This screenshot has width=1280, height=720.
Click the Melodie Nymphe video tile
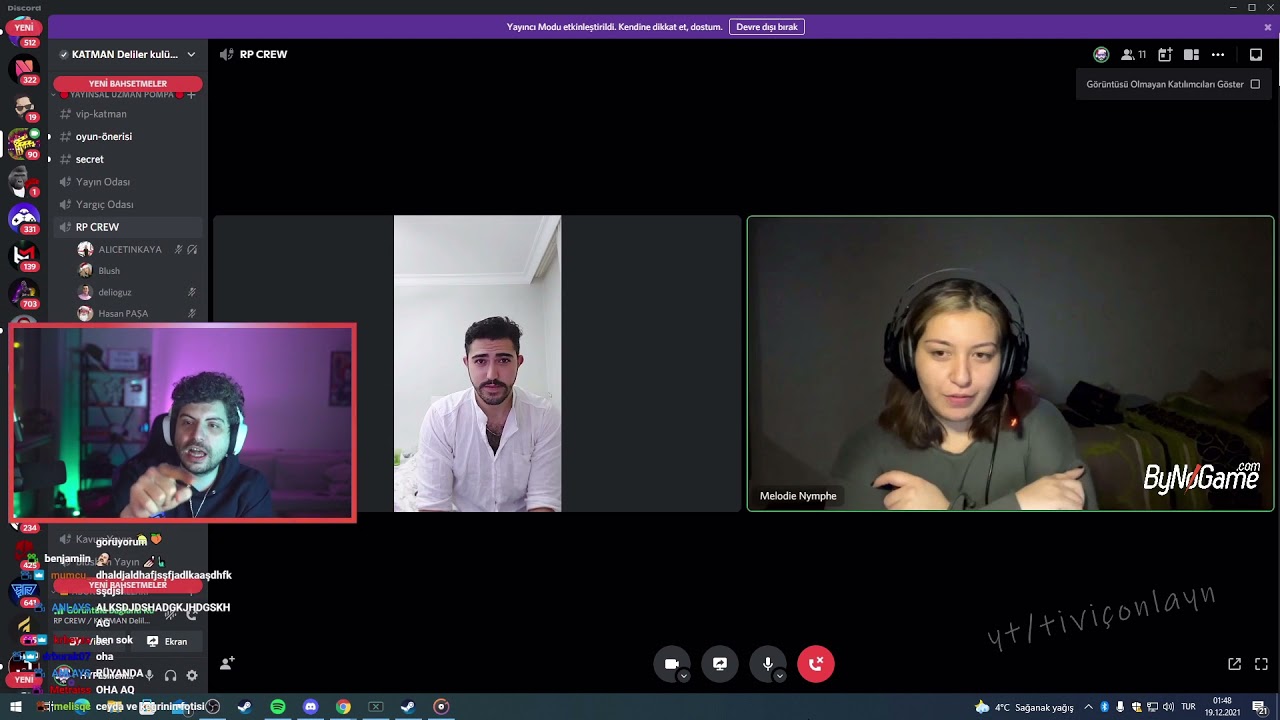point(1010,364)
